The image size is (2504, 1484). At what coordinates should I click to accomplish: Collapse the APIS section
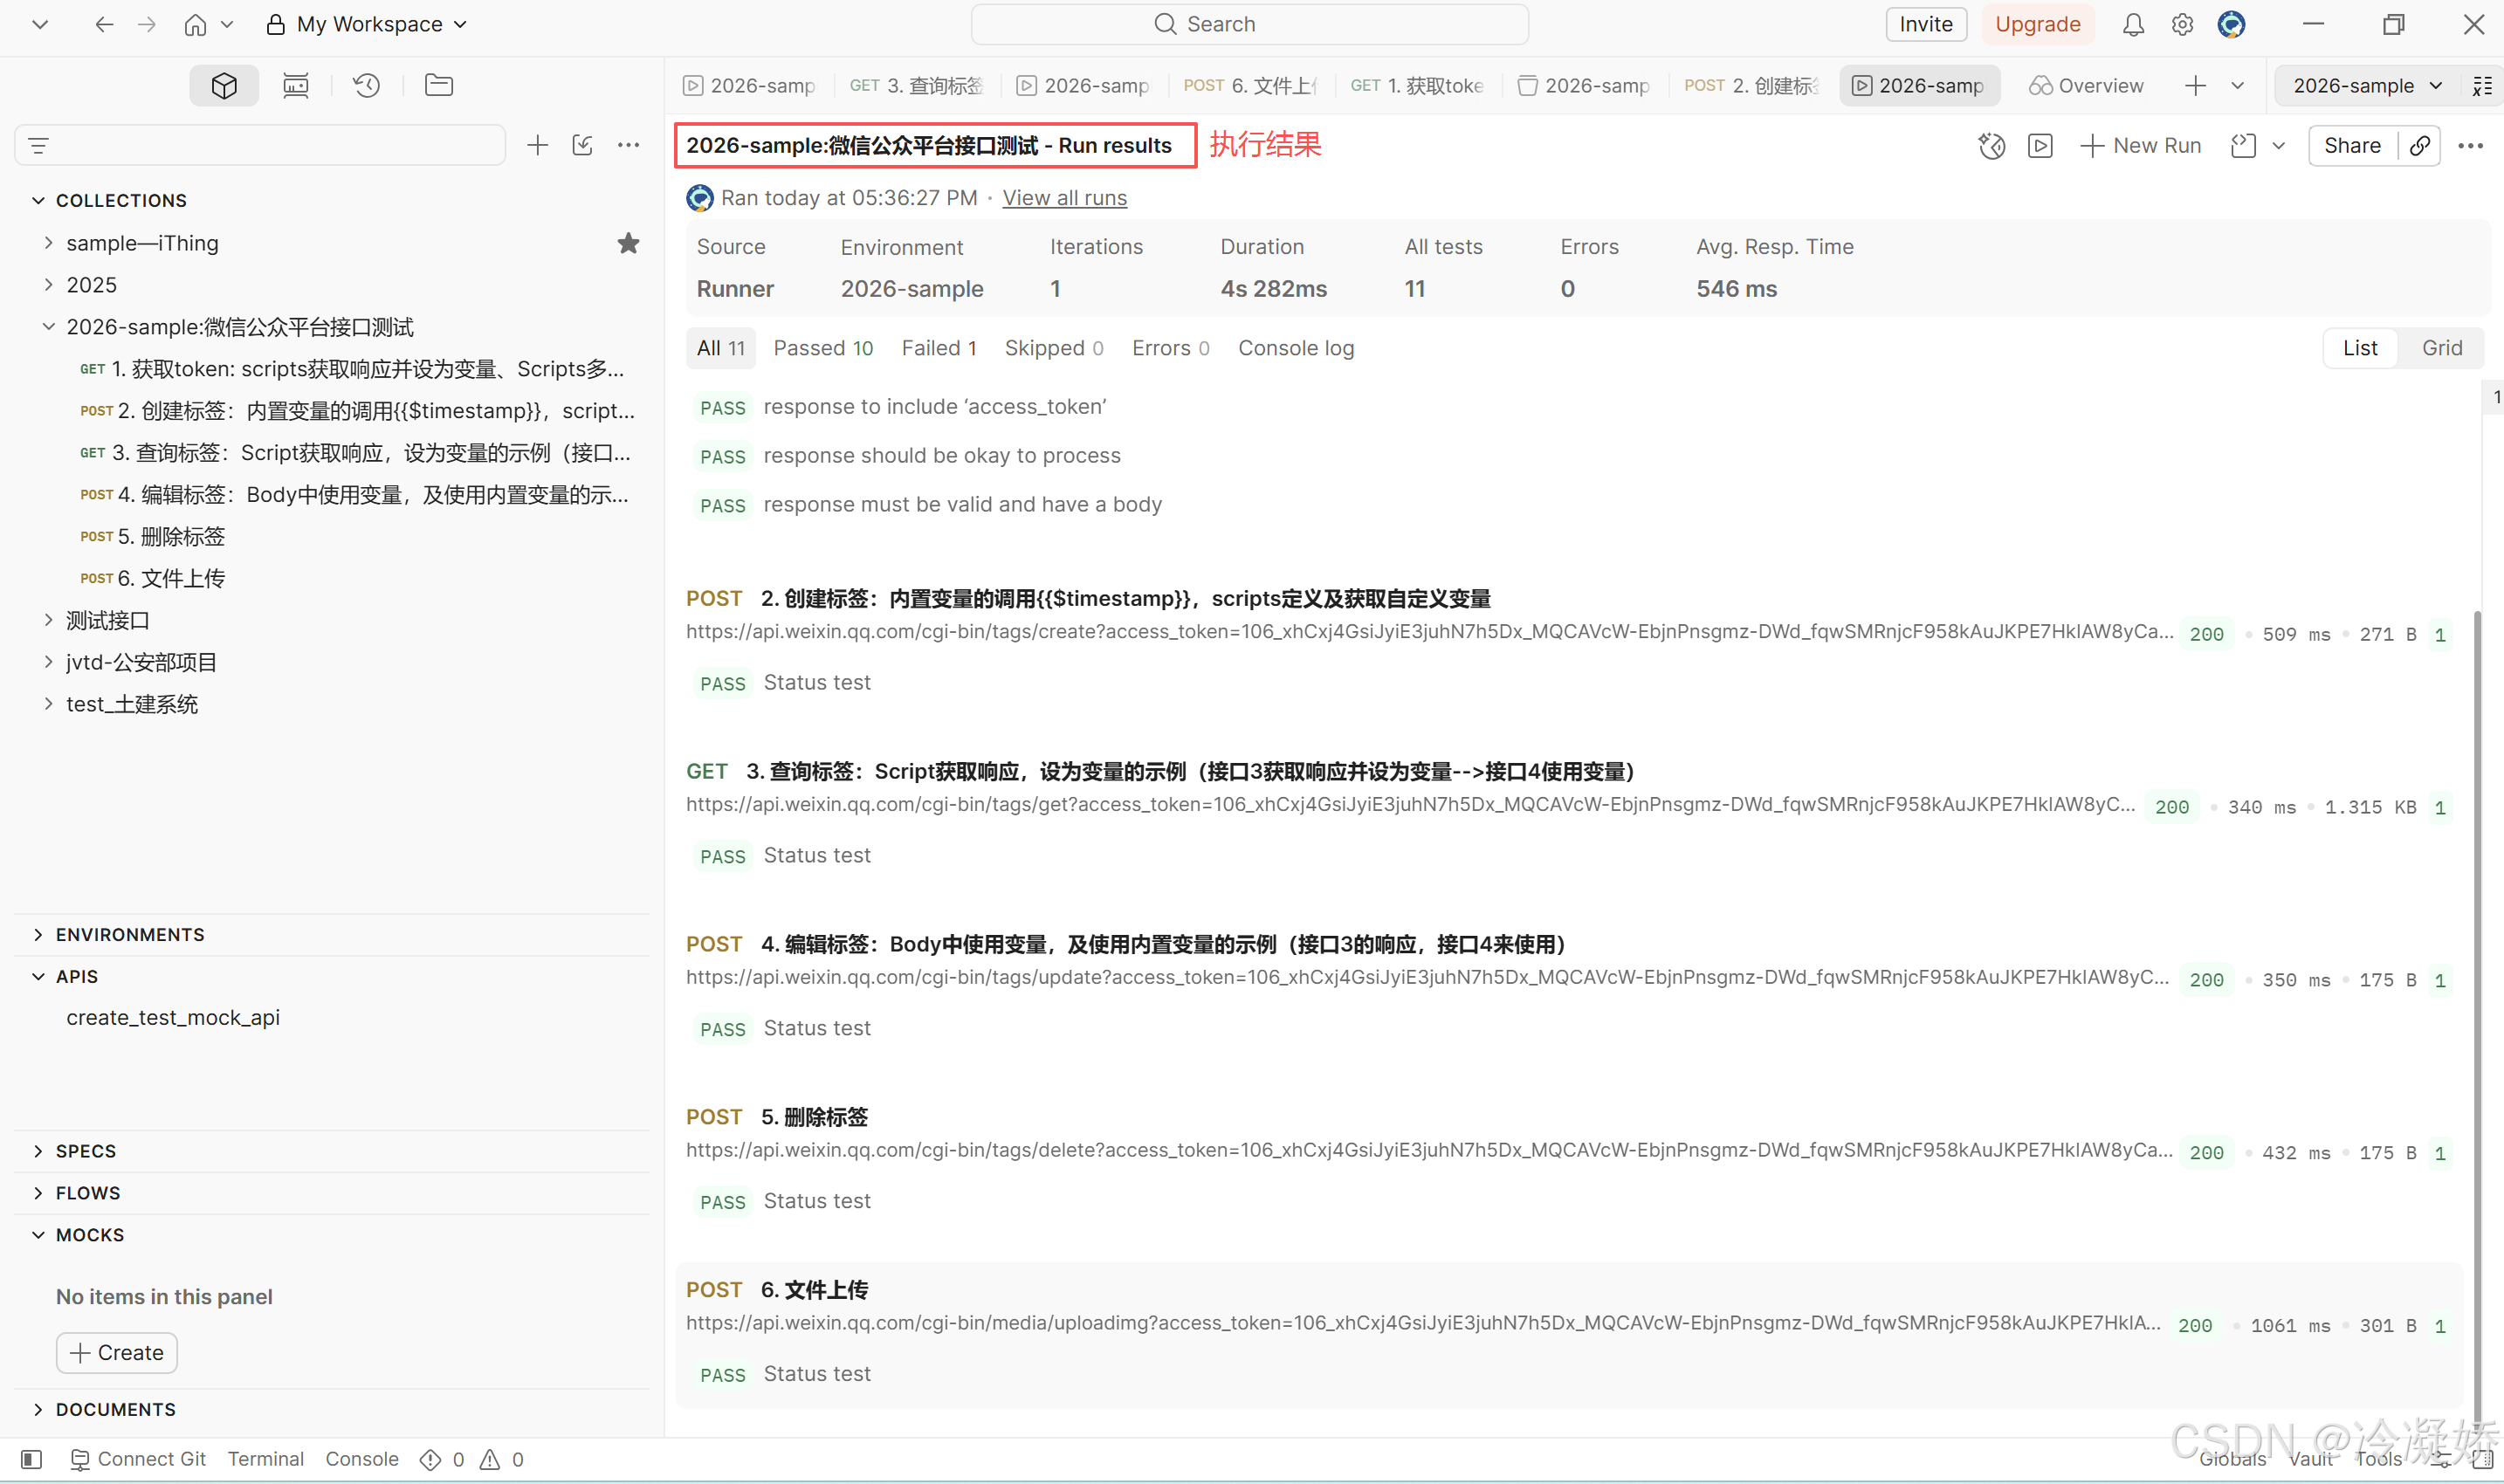(x=38, y=977)
